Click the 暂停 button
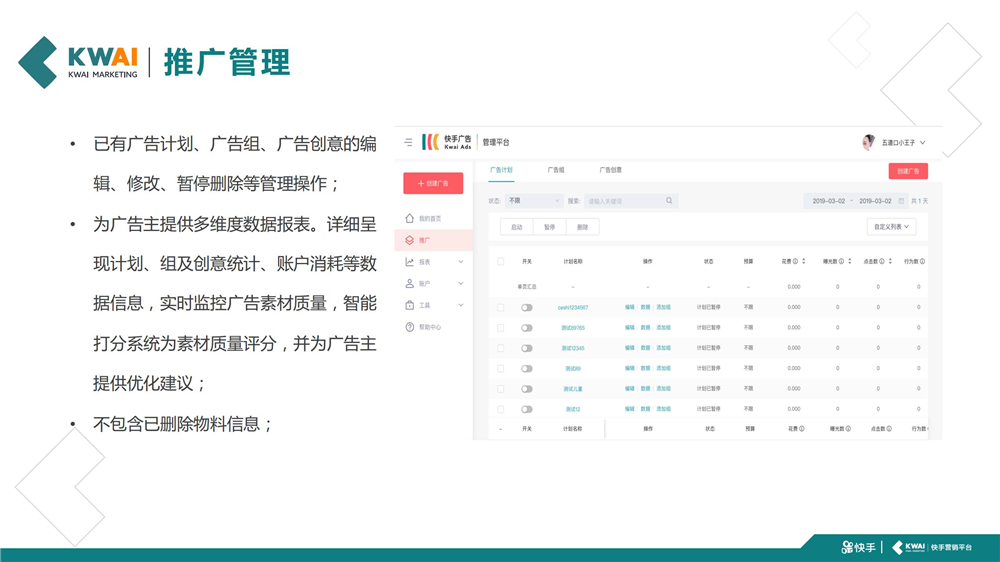The height and width of the screenshot is (562, 1000). coord(549,227)
